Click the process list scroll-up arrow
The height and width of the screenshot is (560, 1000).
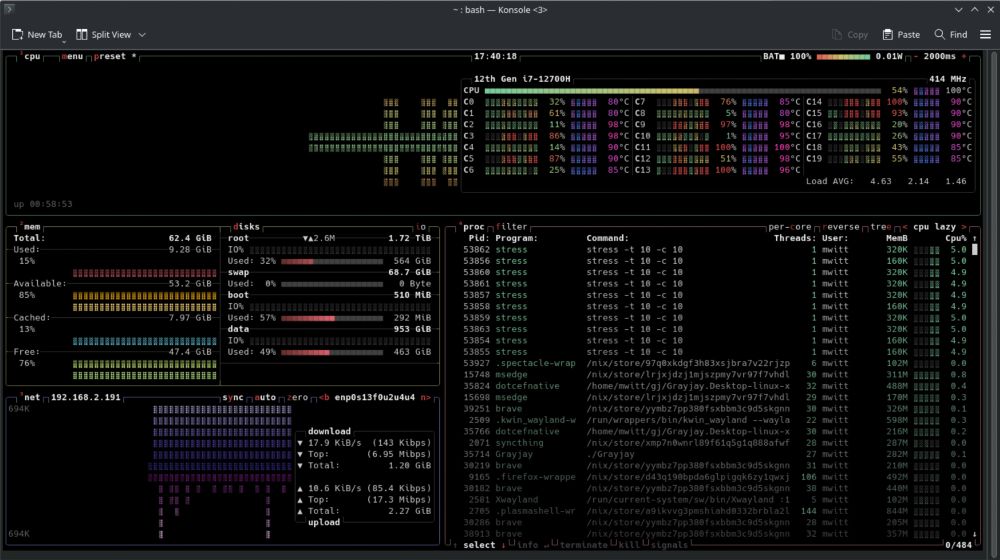click(974, 238)
